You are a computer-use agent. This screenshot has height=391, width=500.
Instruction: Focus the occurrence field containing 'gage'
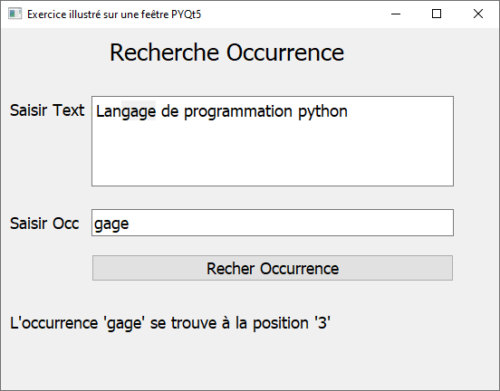coord(272,223)
